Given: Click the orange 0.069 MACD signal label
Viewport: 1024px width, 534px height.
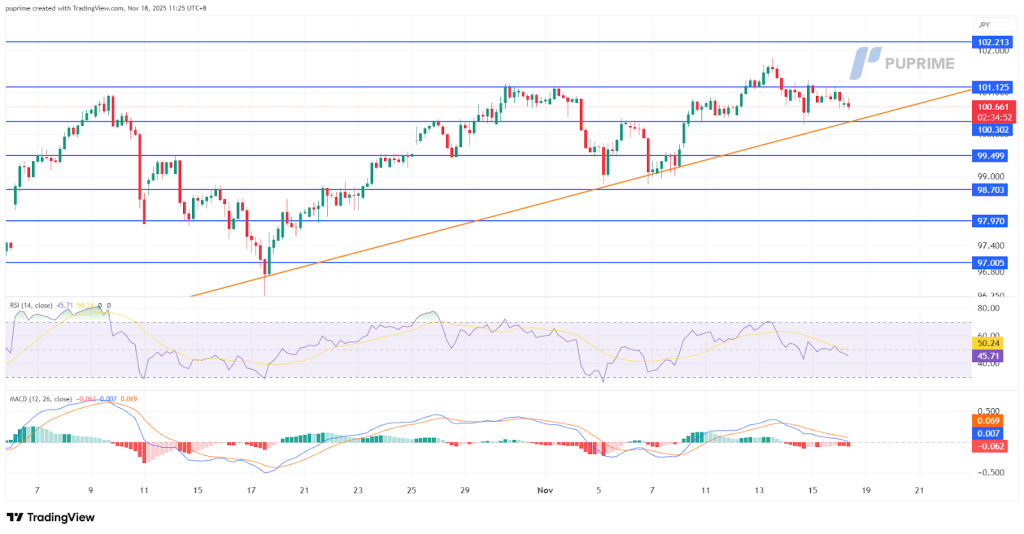Looking at the screenshot, I should 988,420.
